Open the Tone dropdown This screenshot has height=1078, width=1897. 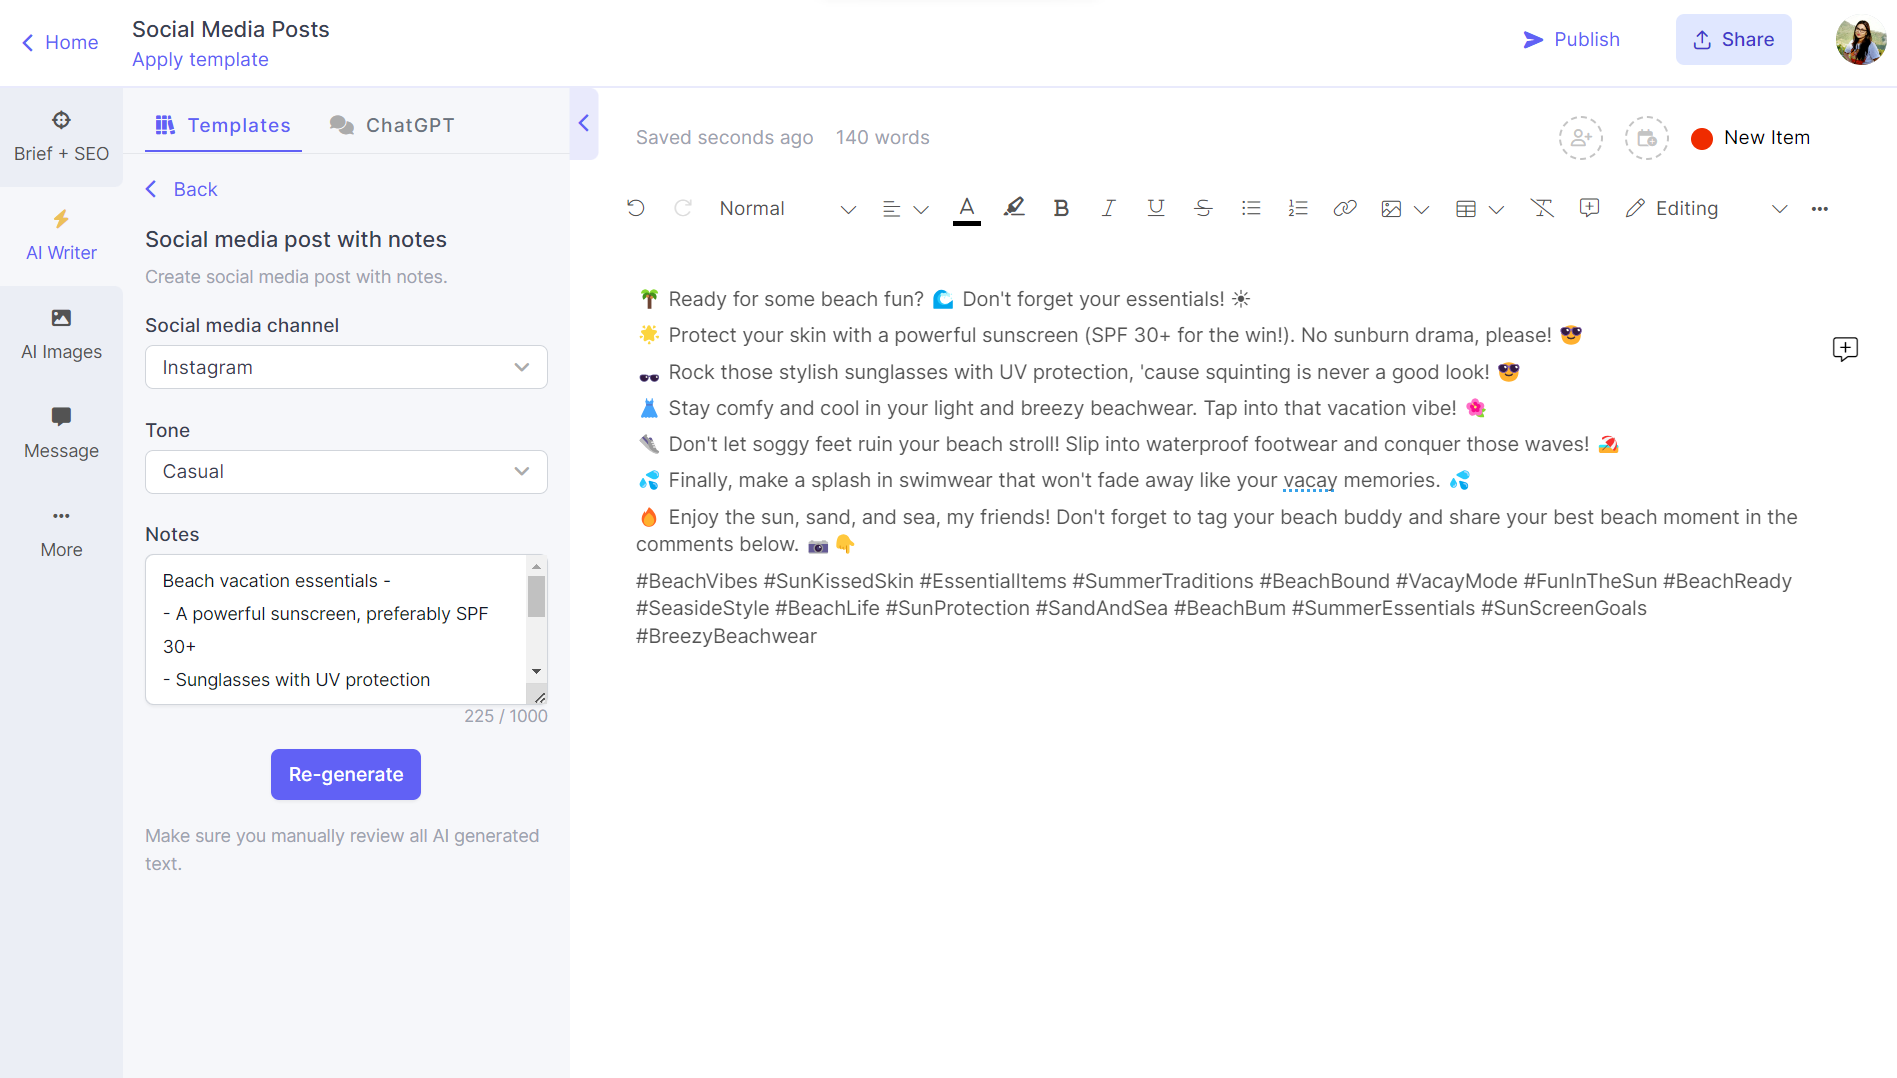pyautogui.click(x=346, y=472)
